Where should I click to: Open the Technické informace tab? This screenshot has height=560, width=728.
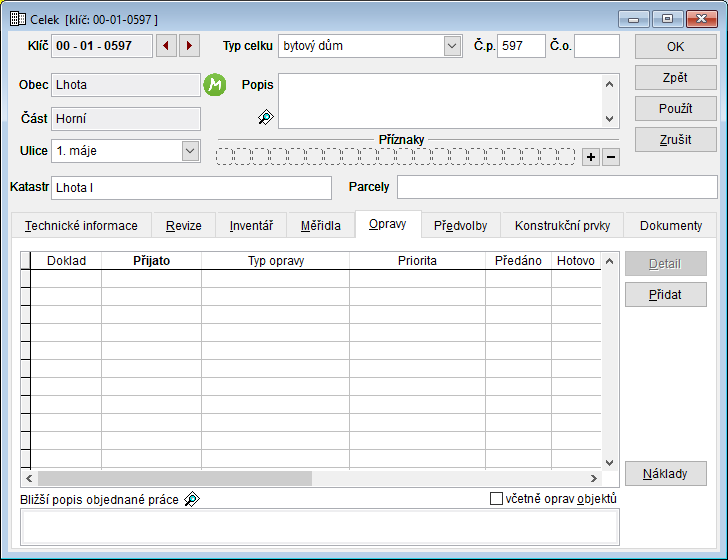coord(81,226)
